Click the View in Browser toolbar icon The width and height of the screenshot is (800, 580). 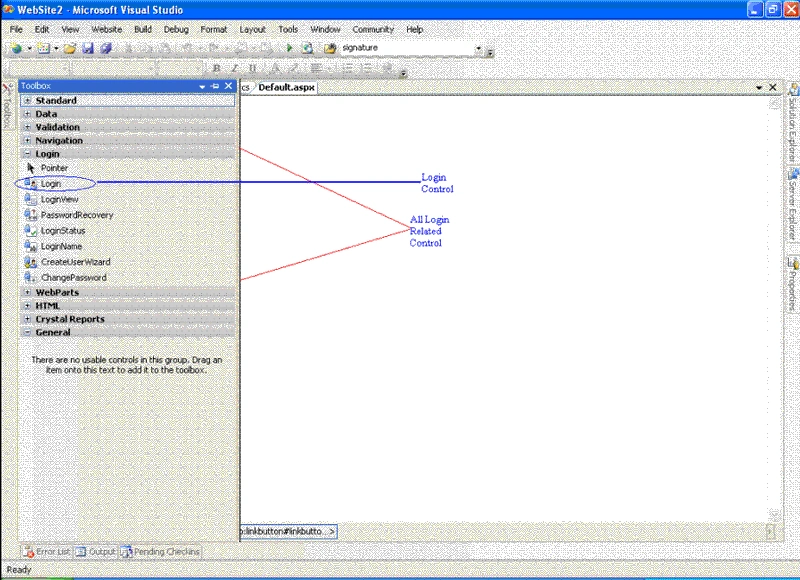point(307,48)
